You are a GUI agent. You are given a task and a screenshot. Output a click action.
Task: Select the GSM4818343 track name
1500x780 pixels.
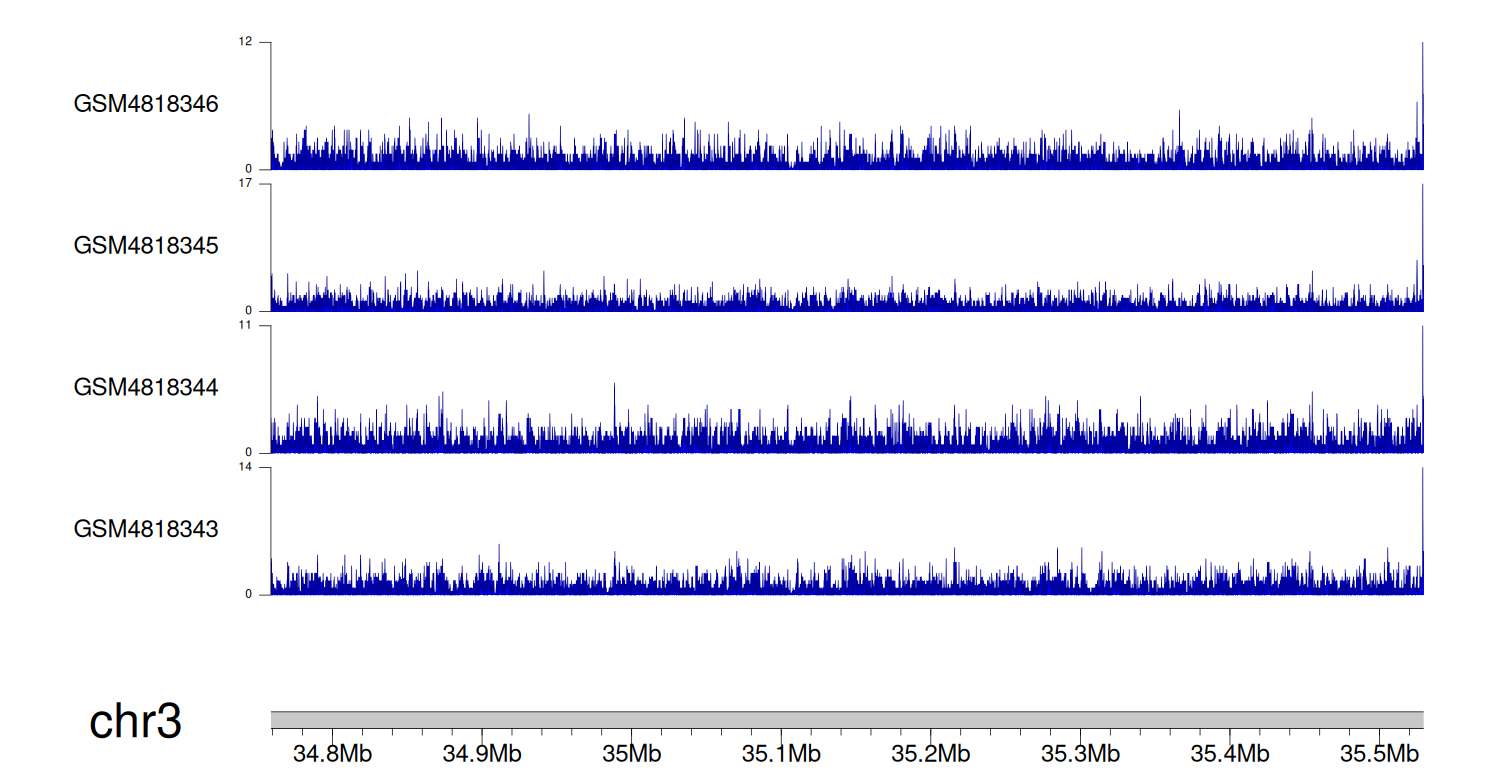point(146,529)
